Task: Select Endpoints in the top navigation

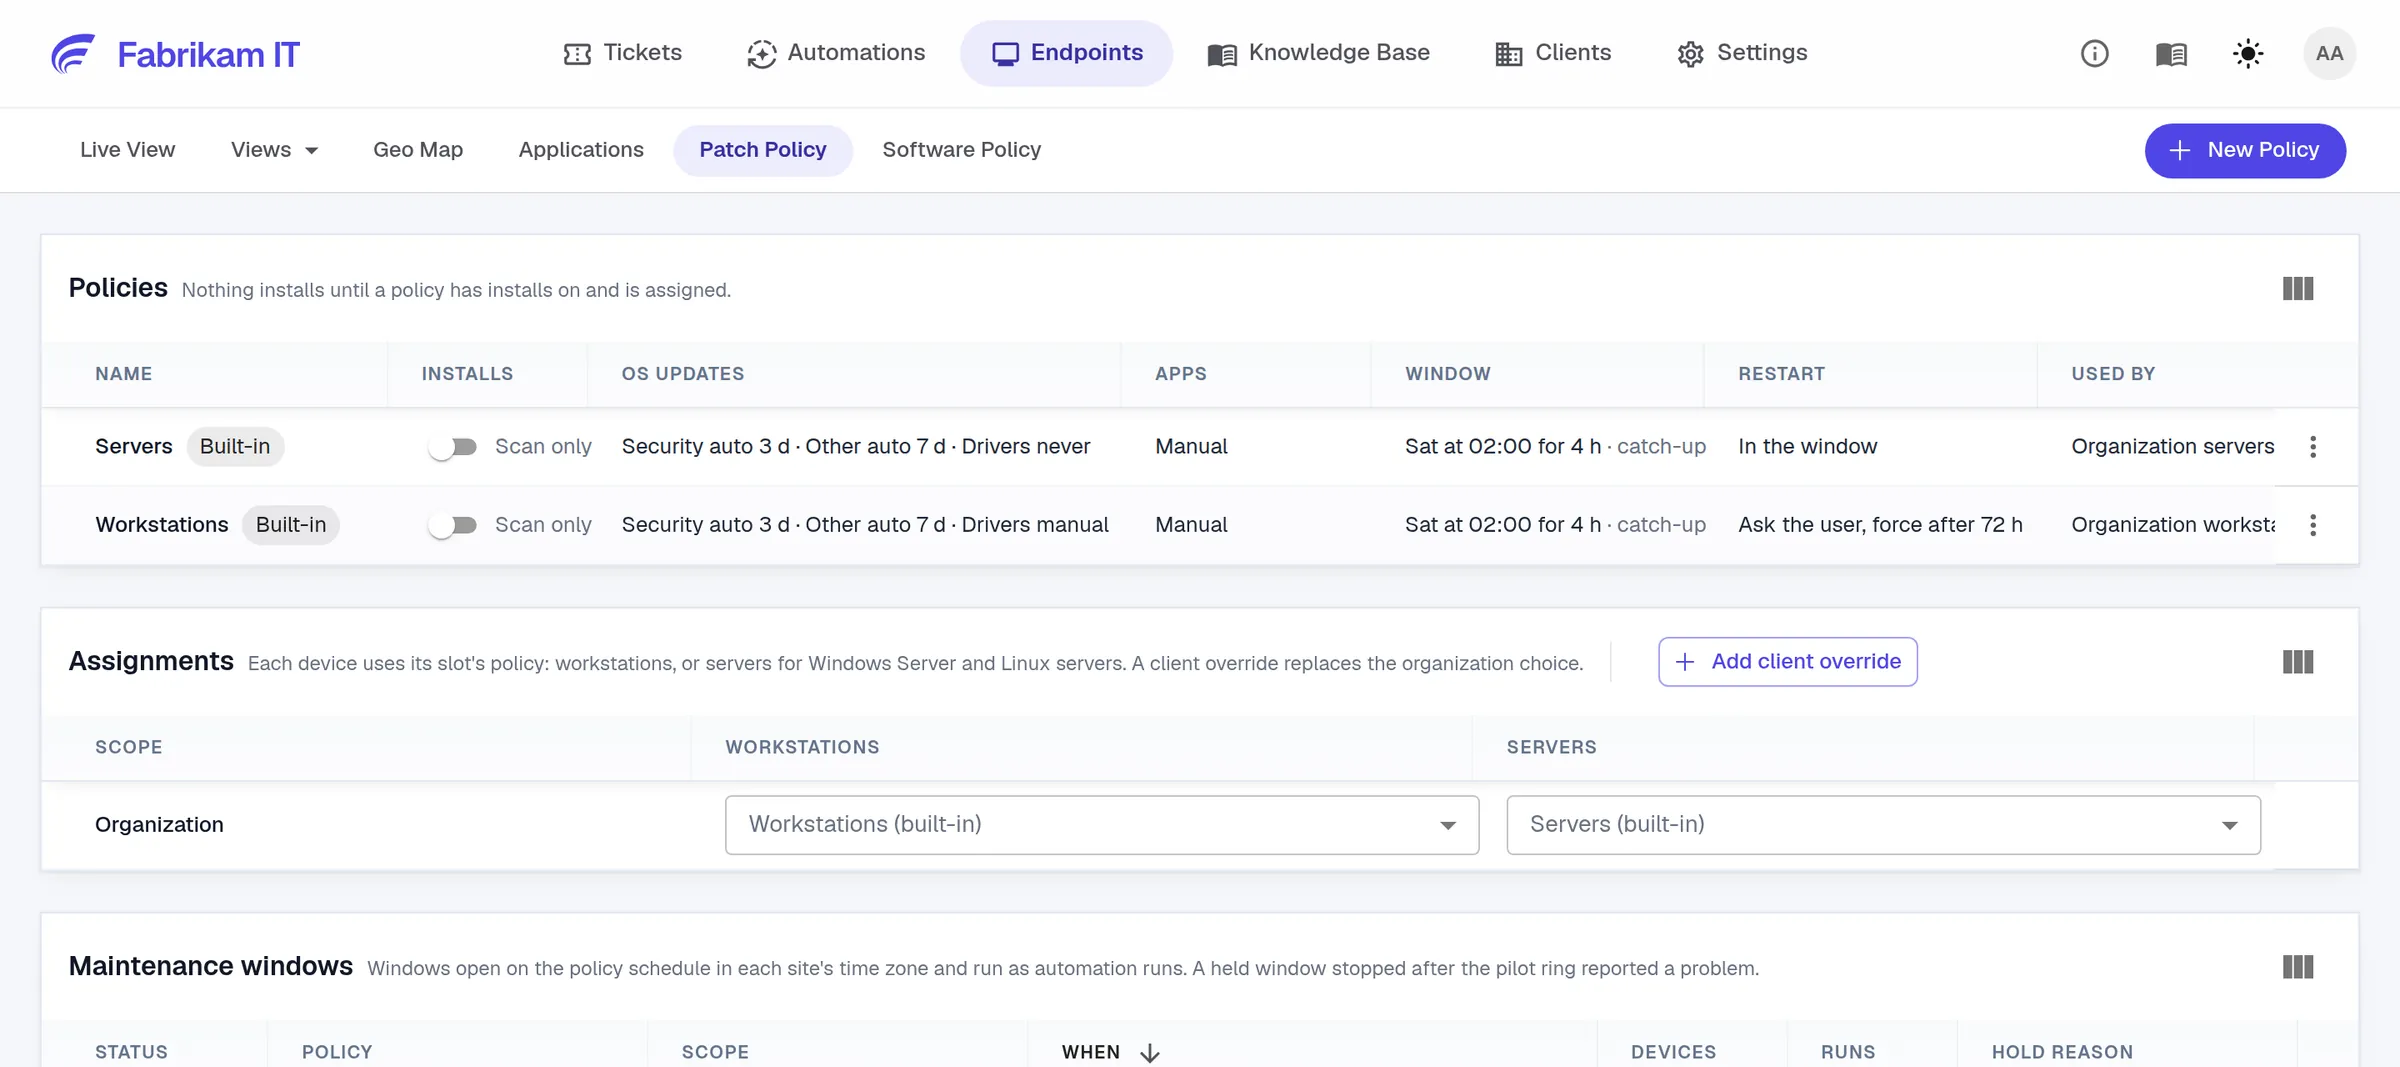Action: (1066, 53)
